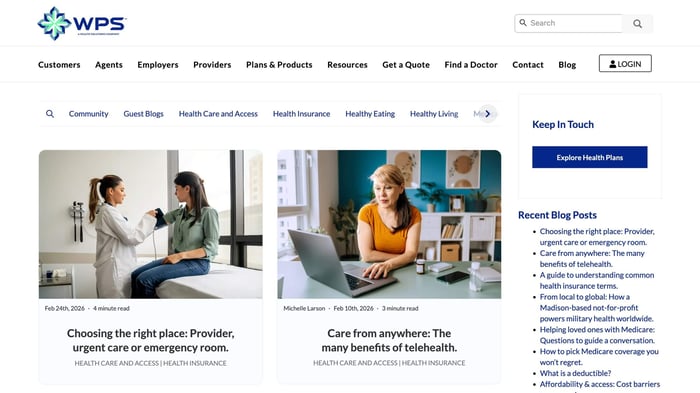
Task: Click the LOGIN button
Action: click(625, 63)
